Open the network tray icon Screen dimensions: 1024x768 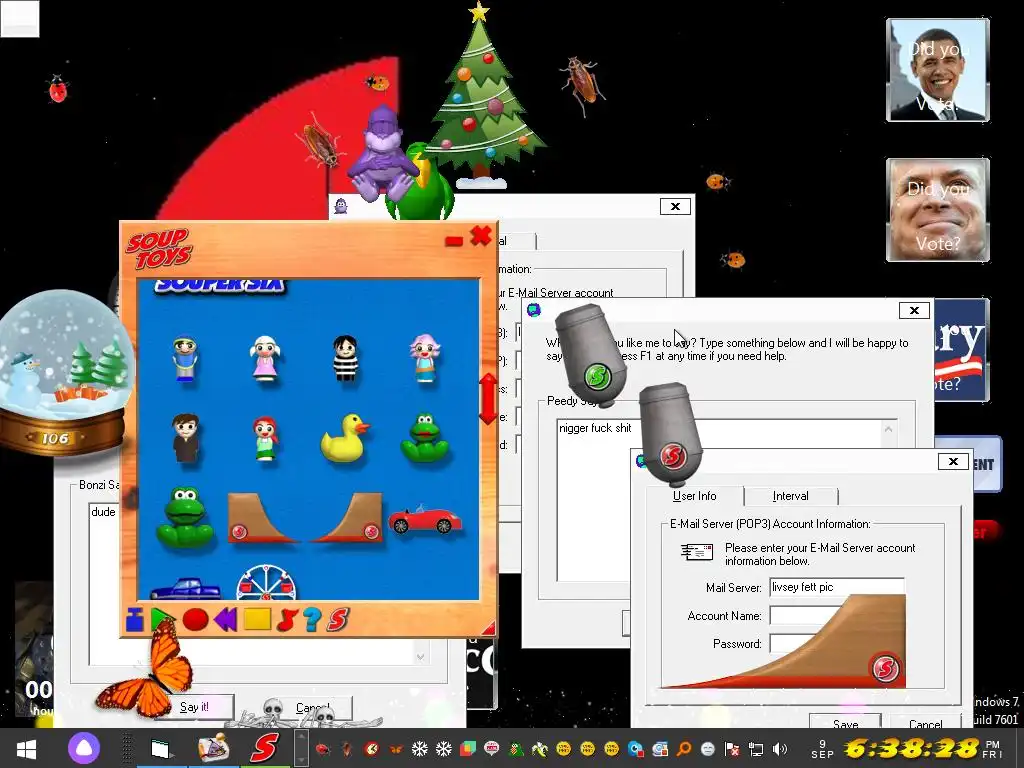[756, 748]
